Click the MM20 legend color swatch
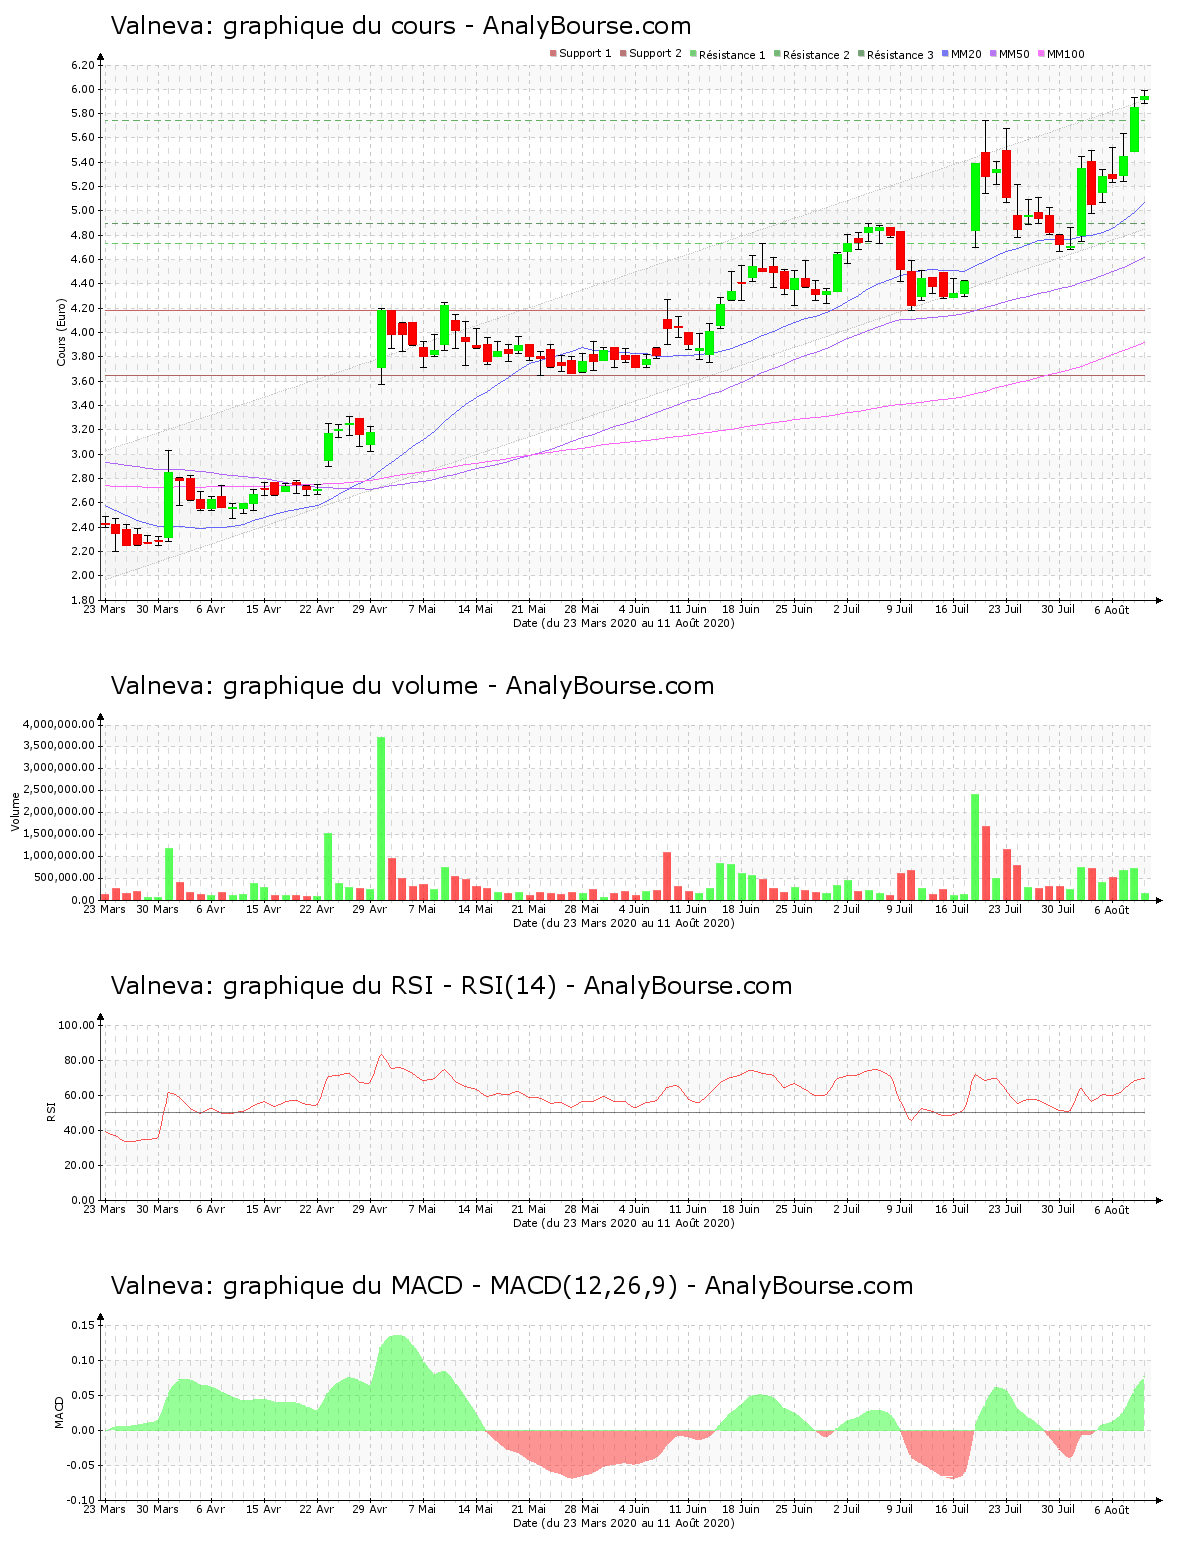Viewport: 1200px width, 1550px height. pyautogui.click(x=945, y=54)
